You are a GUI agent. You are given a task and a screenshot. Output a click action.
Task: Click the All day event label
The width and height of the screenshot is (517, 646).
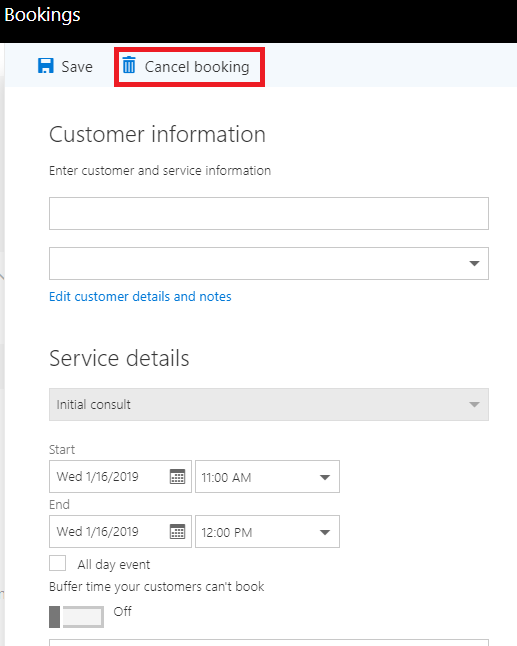point(114,564)
